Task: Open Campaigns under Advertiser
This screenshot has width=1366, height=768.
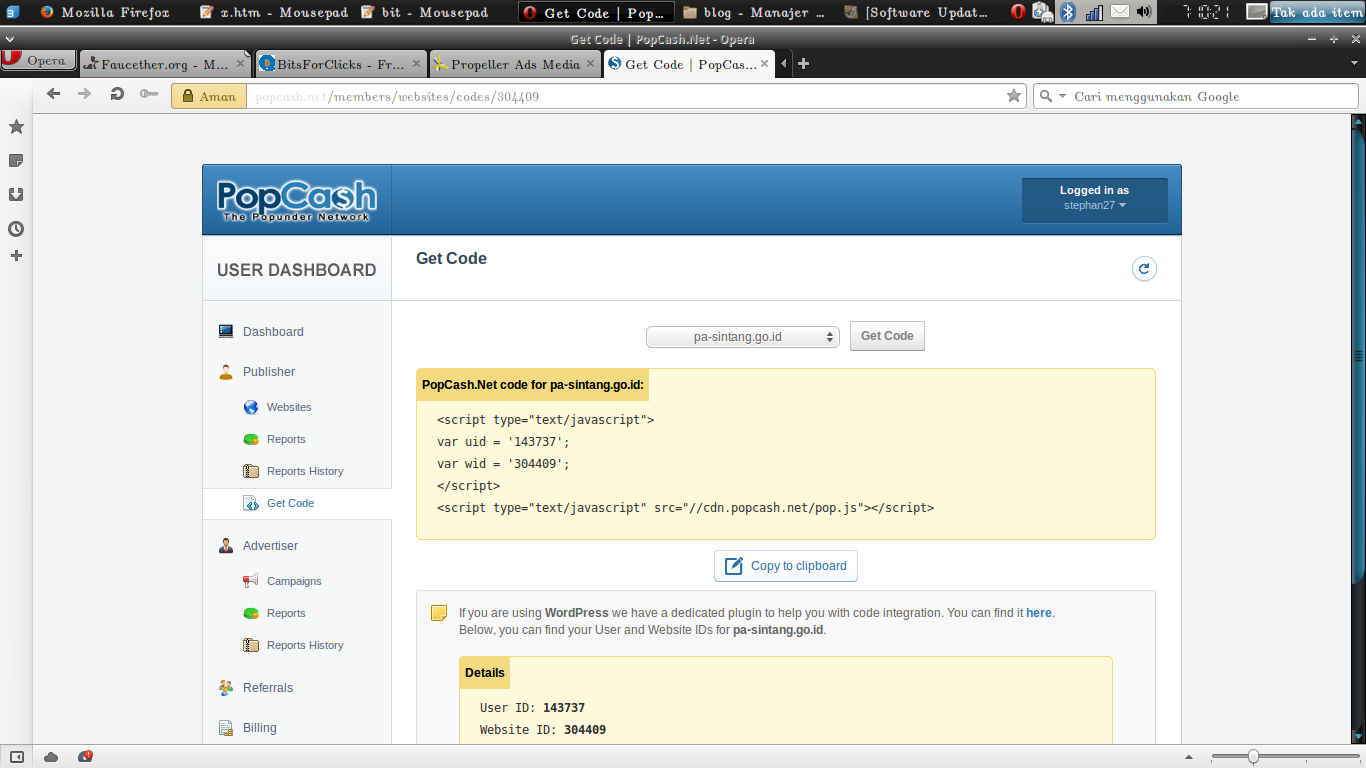Action: click(x=294, y=582)
